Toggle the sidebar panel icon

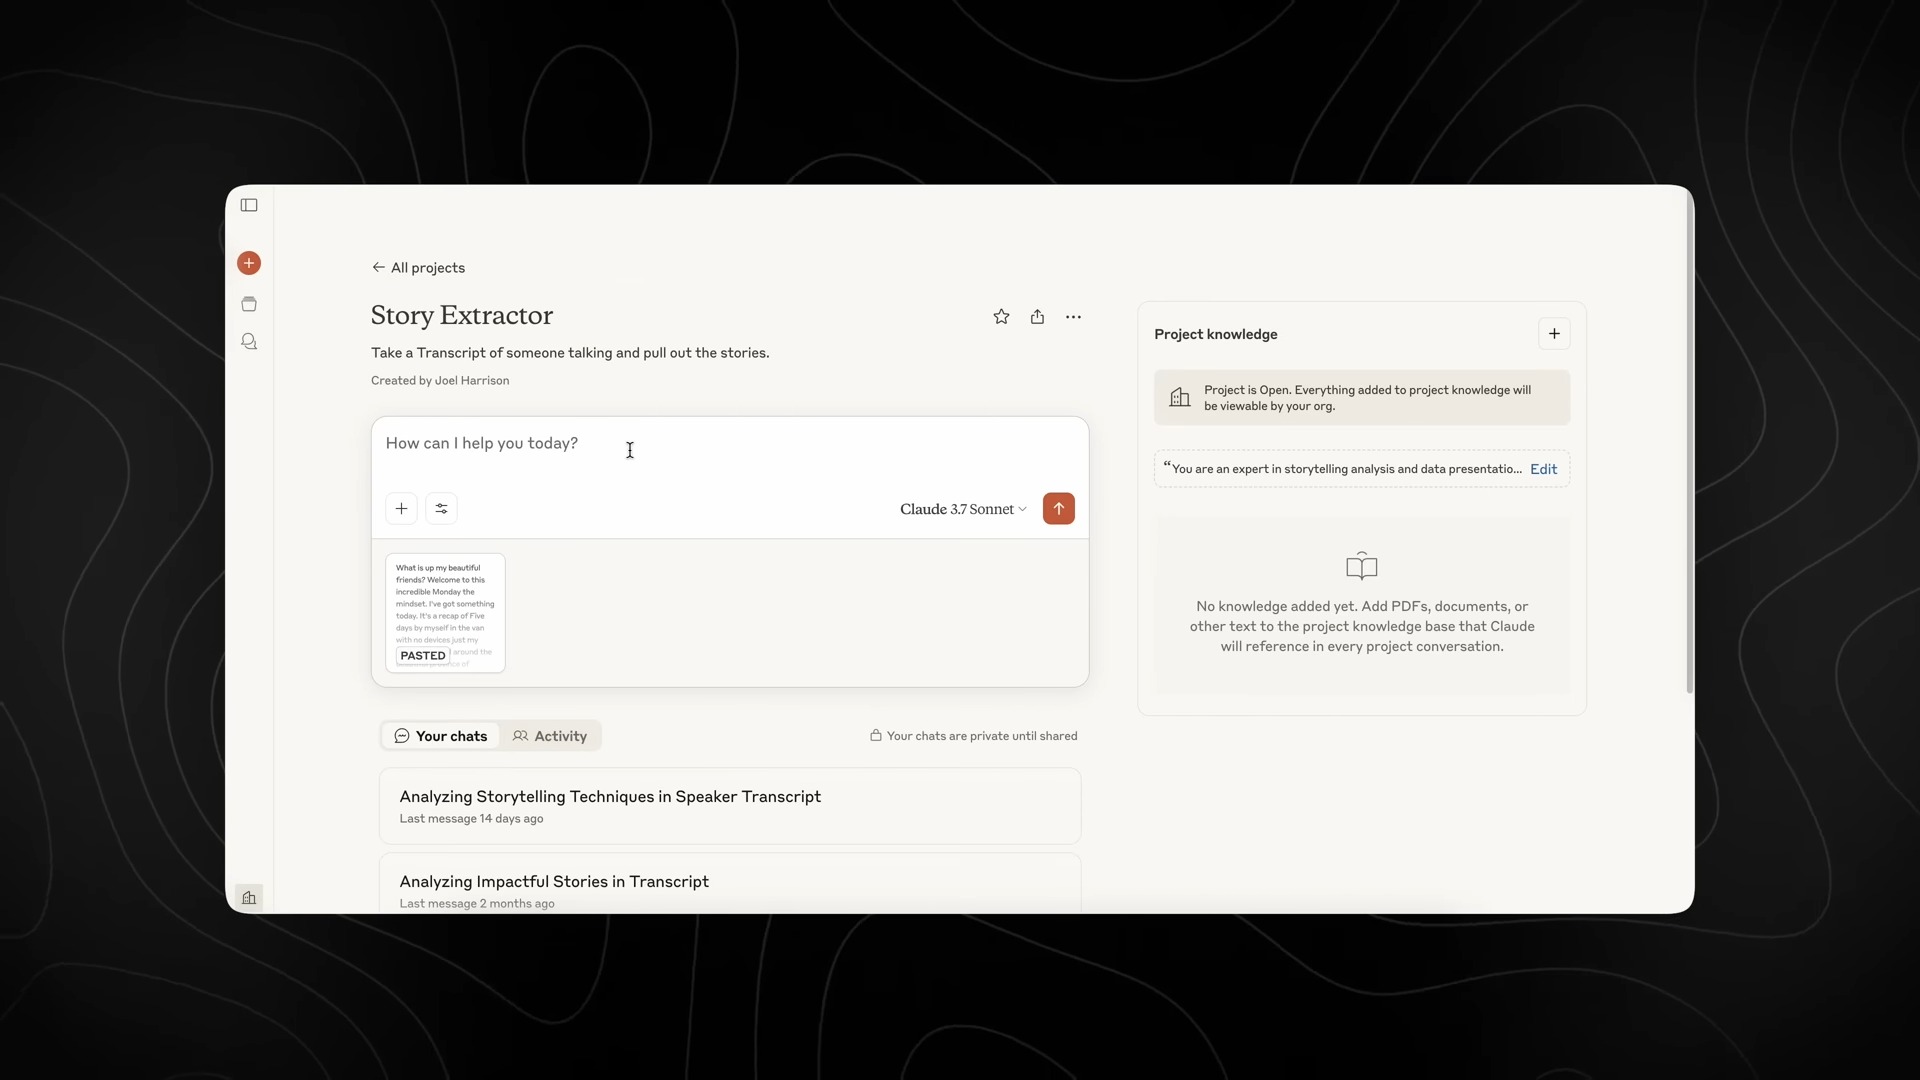coord(249,206)
